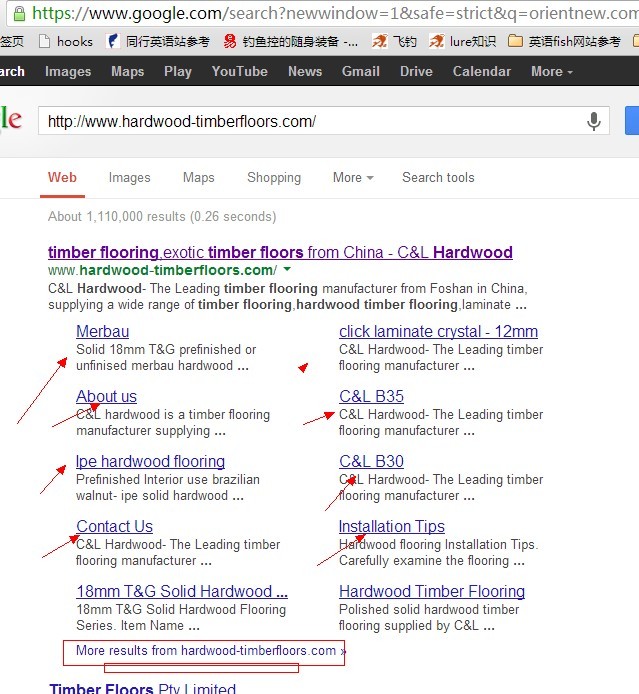
Task: Open the lure知识 bookmark
Action: pos(462,42)
